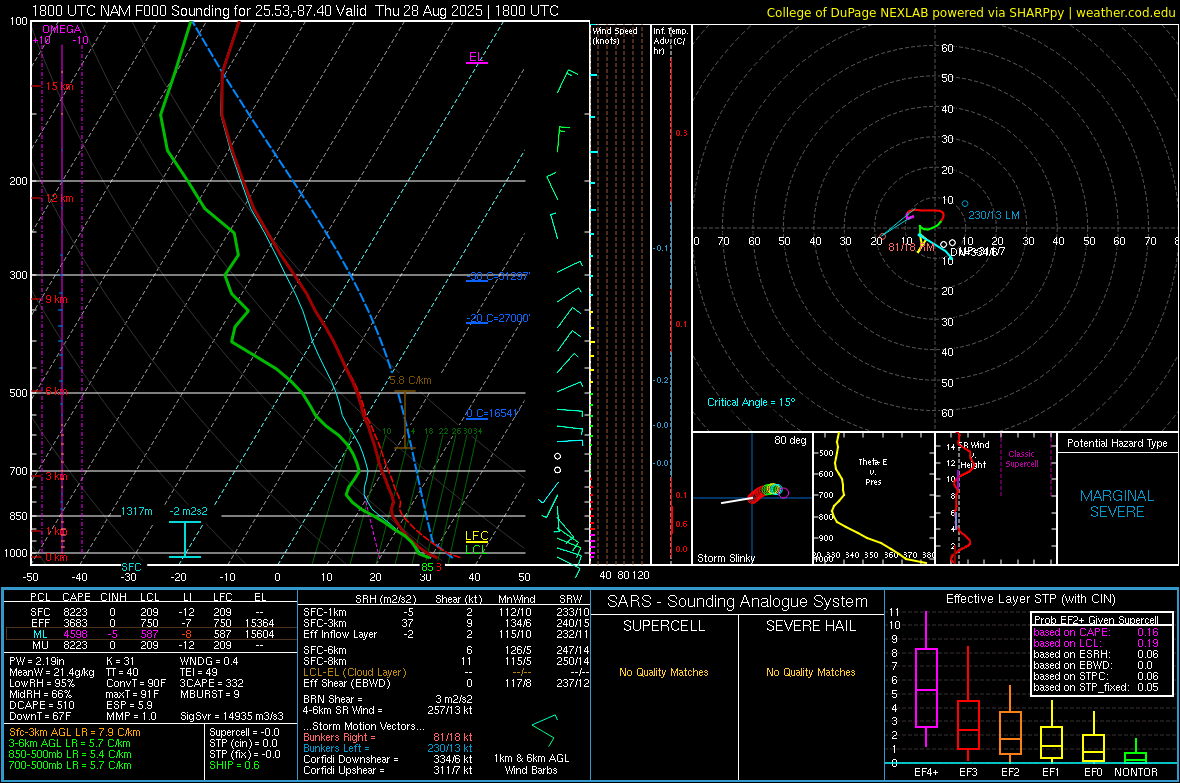Click the Corfidi Downshear = 334/6 kt line

[x=387, y=759]
